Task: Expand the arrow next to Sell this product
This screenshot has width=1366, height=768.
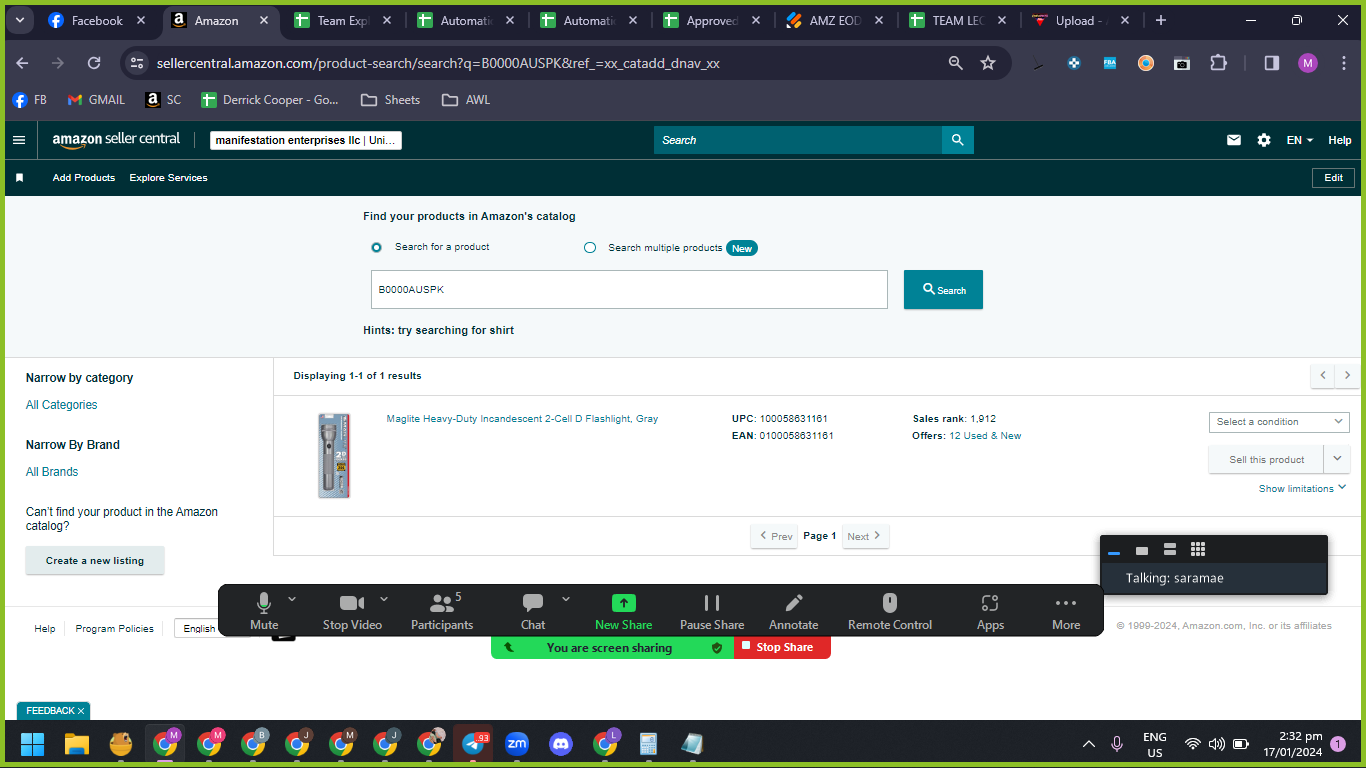Action: pos(1337,459)
